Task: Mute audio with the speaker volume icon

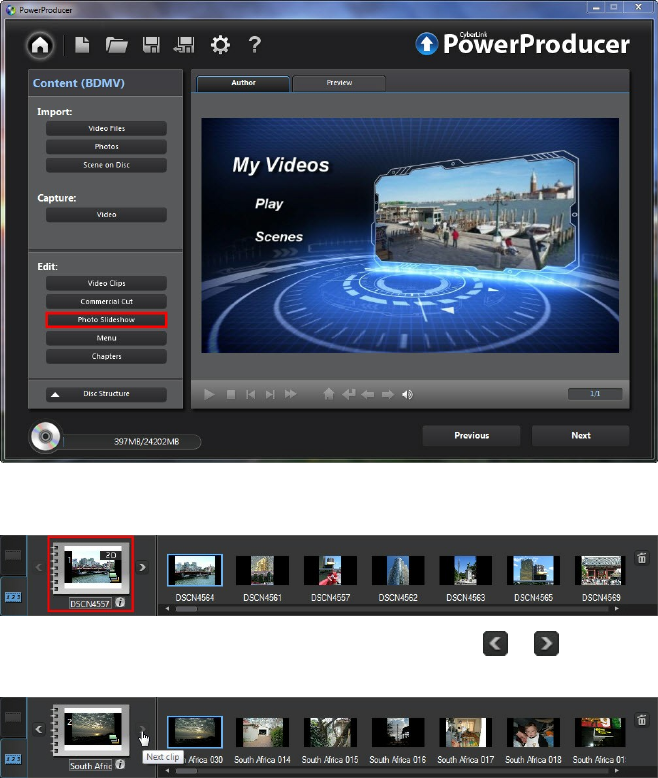Action: 407,395
